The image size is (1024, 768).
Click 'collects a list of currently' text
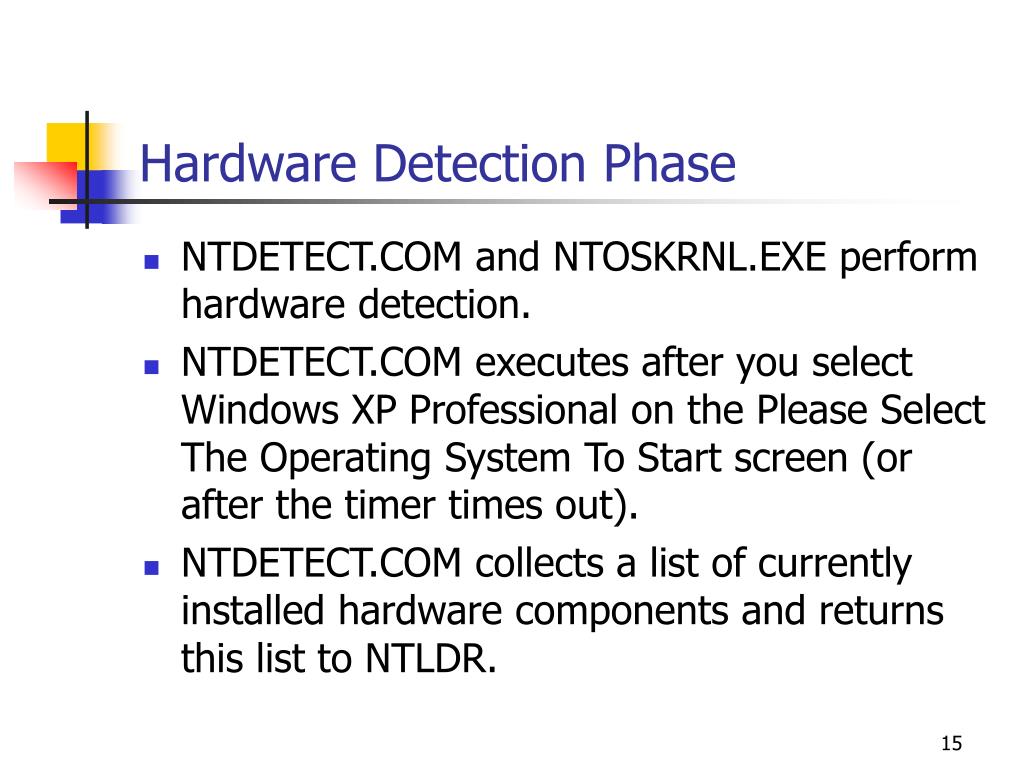pyautogui.click(x=693, y=564)
